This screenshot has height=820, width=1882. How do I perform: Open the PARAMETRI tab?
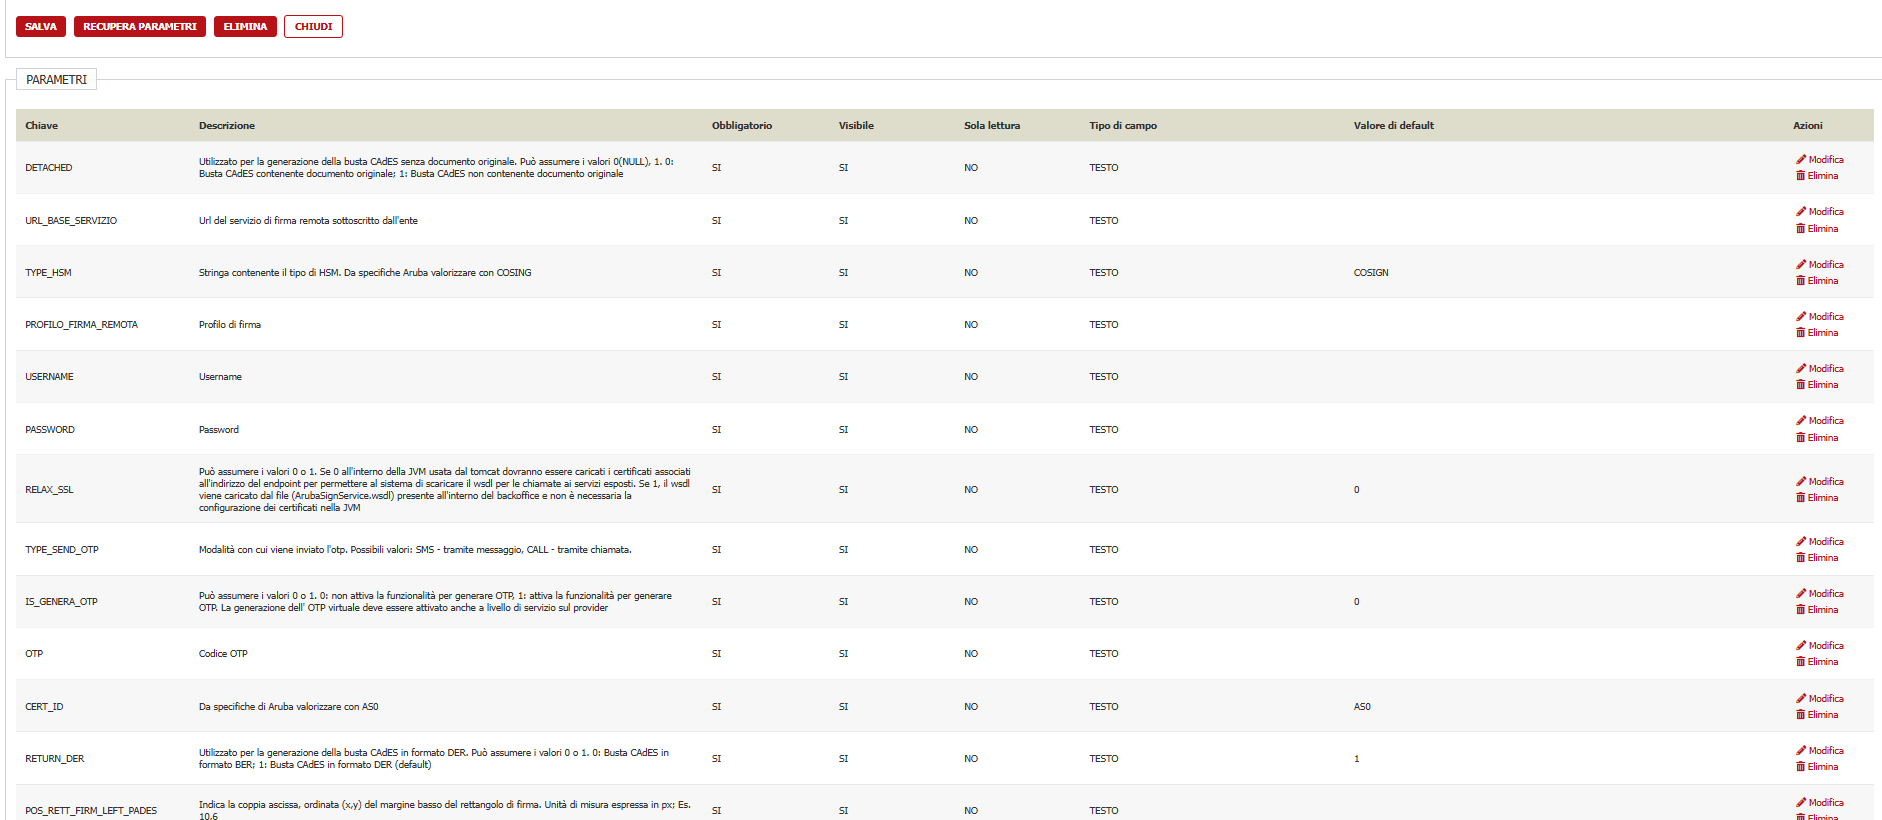coord(56,80)
